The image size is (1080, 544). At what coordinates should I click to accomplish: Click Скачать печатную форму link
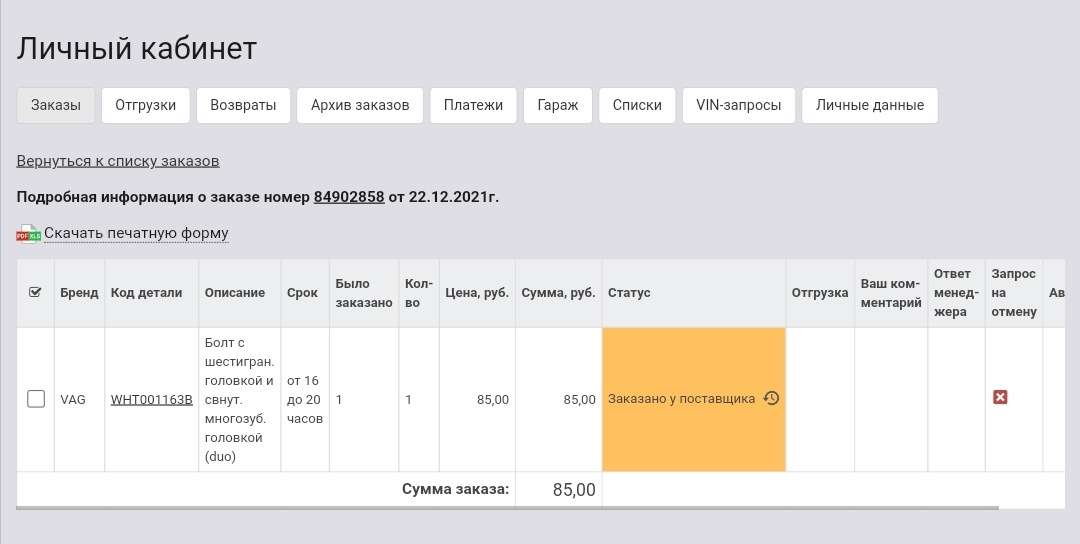pos(136,234)
